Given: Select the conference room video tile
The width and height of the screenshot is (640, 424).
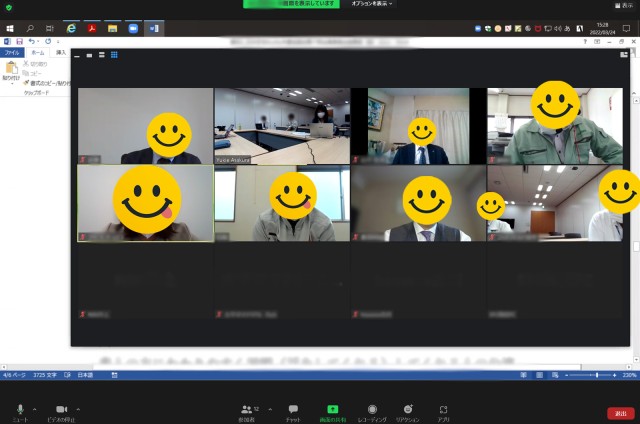Looking at the screenshot, I should pos(282,126).
